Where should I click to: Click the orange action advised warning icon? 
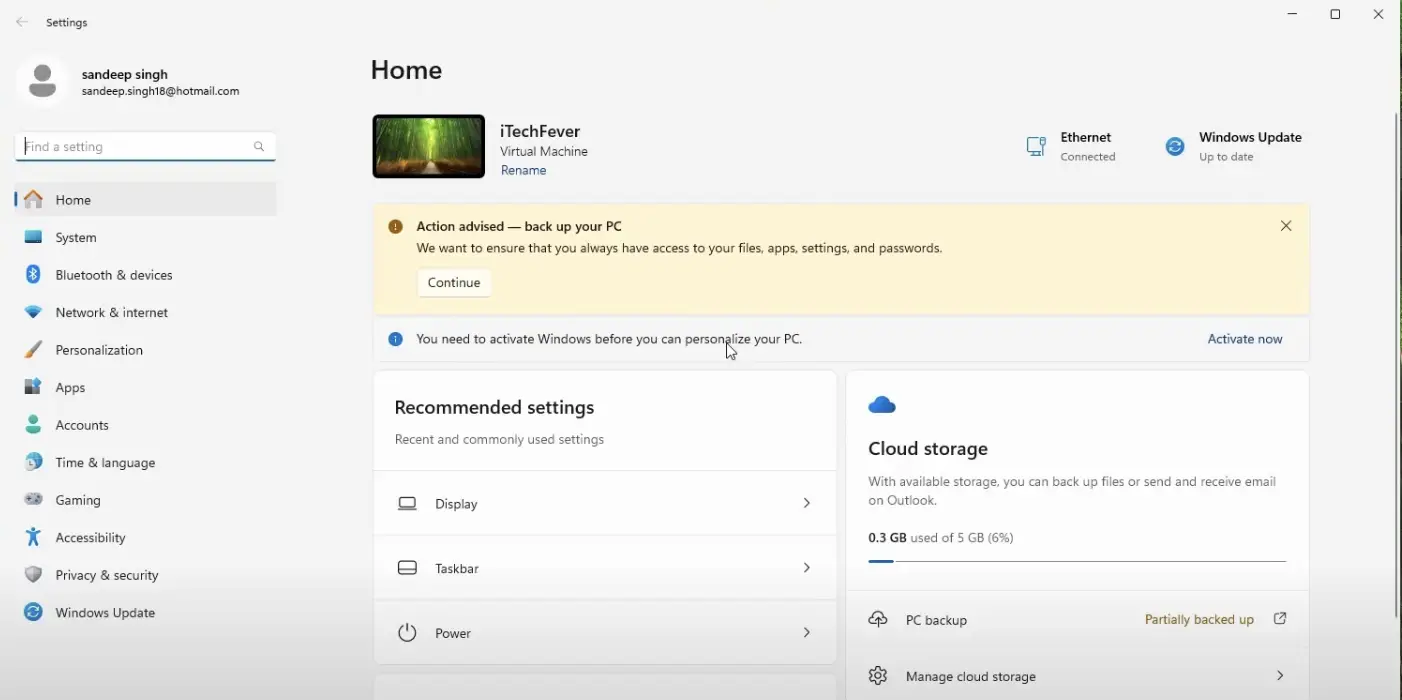[x=395, y=226]
